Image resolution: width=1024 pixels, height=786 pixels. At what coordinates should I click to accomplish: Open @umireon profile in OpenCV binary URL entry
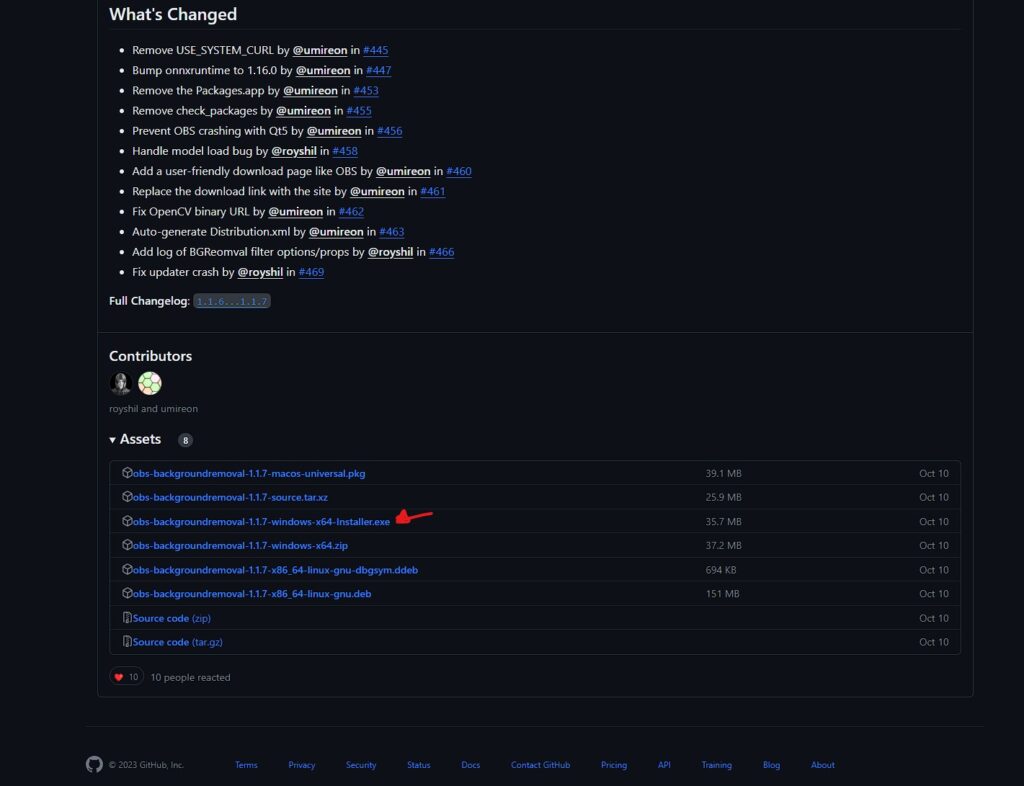pyautogui.click(x=295, y=212)
